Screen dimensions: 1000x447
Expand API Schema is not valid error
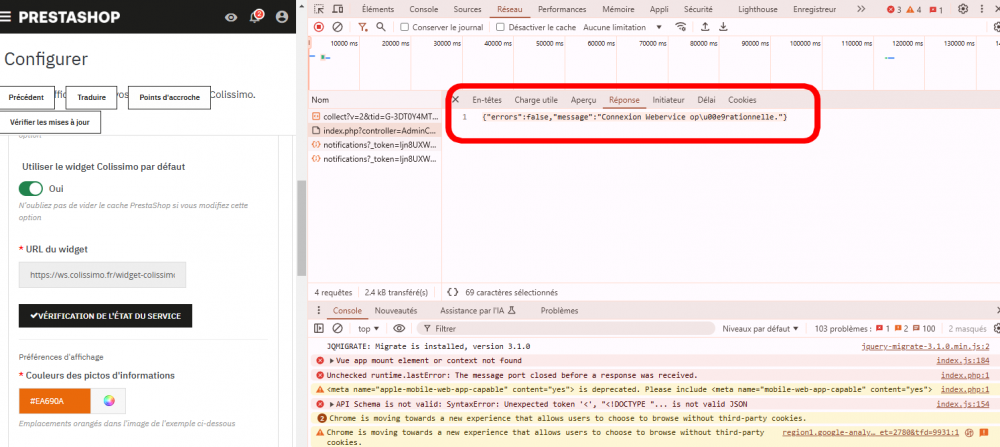point(332,404)
